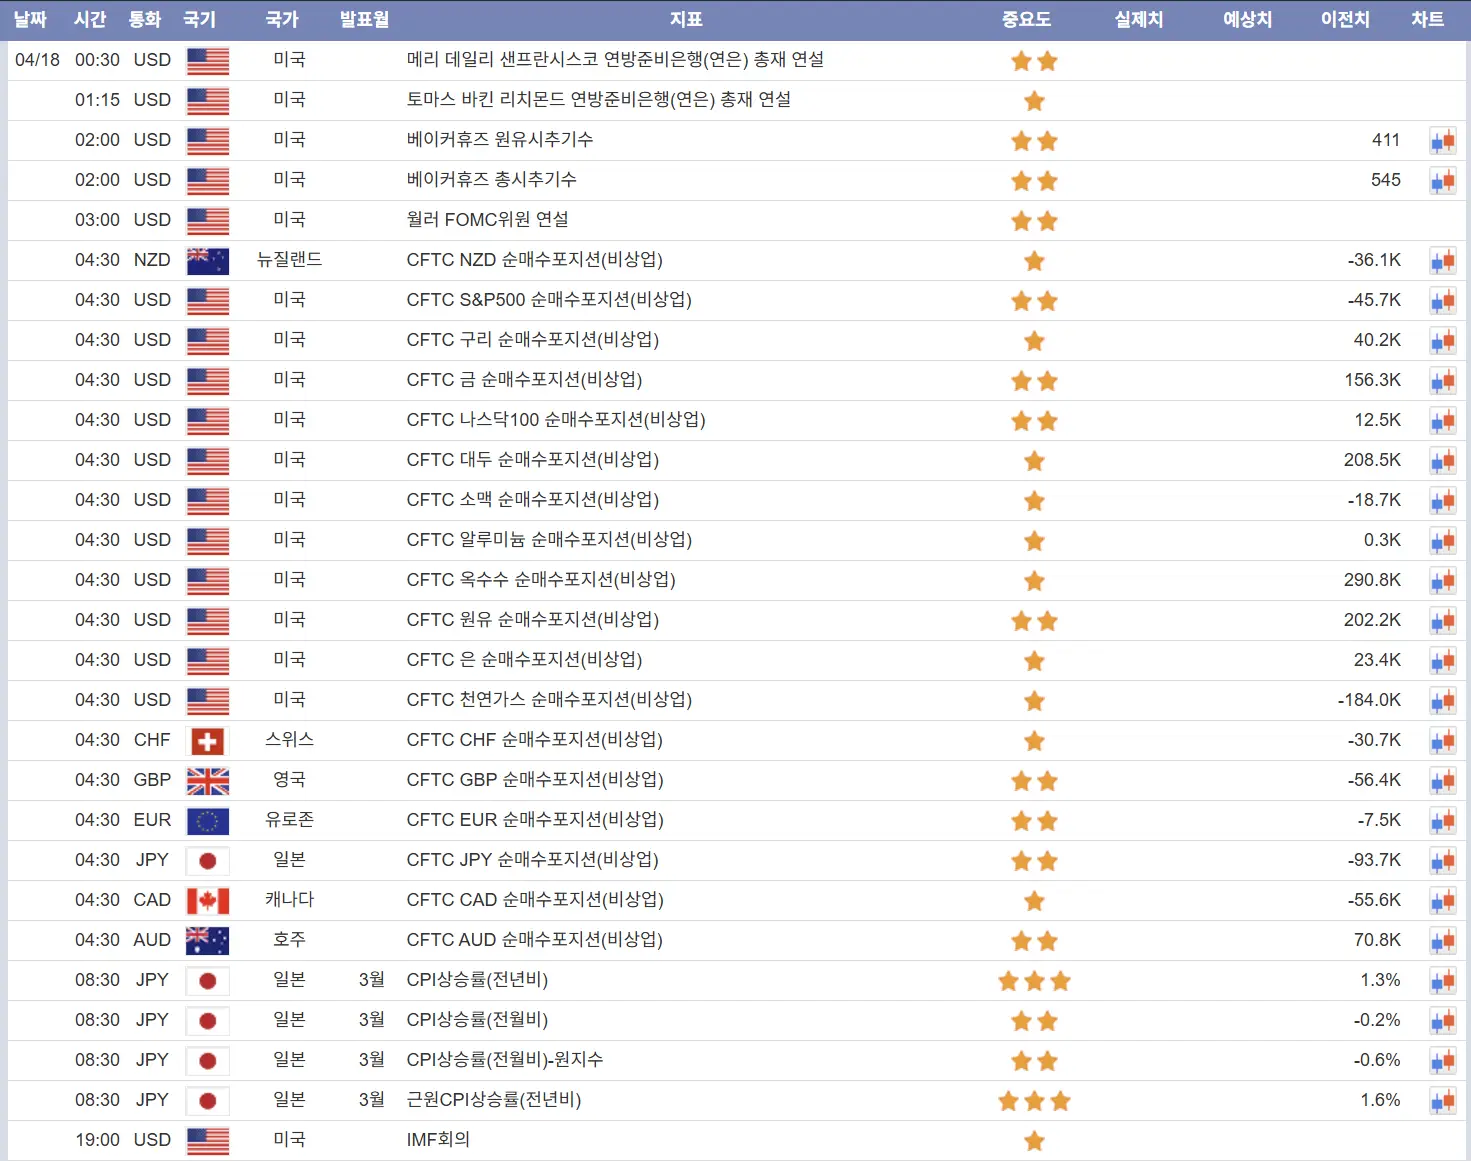Open CFTC S&P500 순매수포지션(비상업) indicator
Image resolution: width=1471 pixels, height=1161 pixels.
tap(548, 300)
